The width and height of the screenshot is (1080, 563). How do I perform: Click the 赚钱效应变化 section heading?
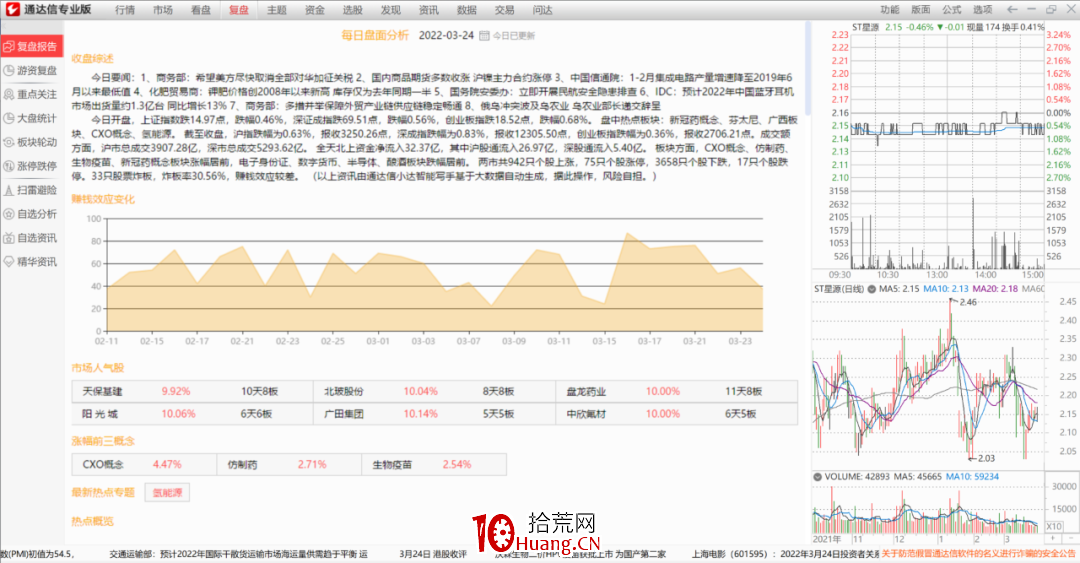[103, 199]
